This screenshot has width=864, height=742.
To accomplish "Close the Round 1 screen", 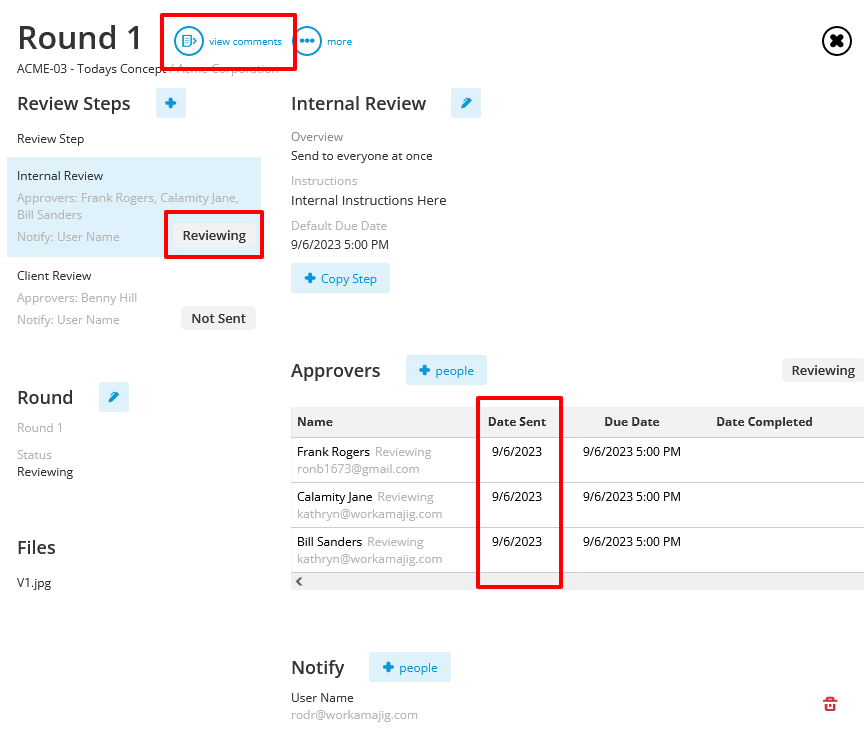I will tap(837, 41).
